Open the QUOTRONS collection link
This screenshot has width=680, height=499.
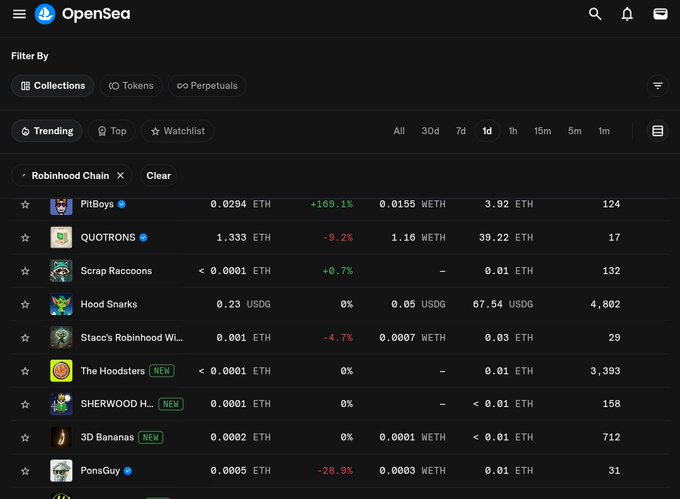point(108,238)
